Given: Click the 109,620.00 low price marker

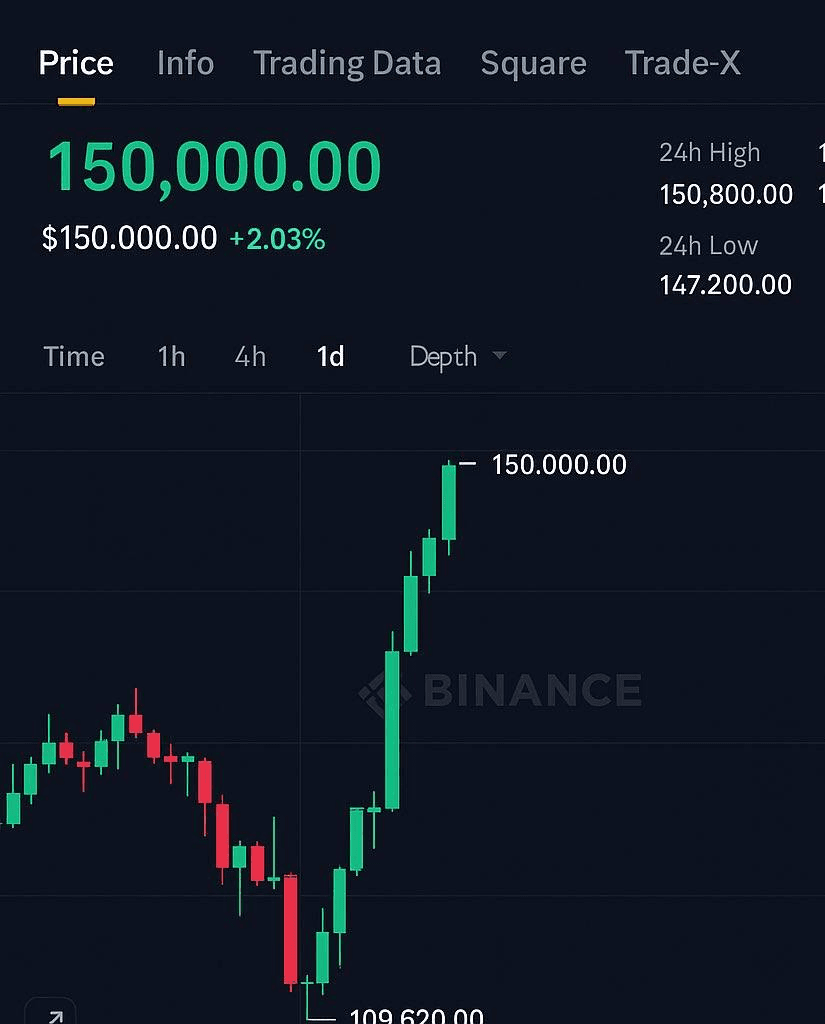Looking at the screenshot, I should point(416,1016).
